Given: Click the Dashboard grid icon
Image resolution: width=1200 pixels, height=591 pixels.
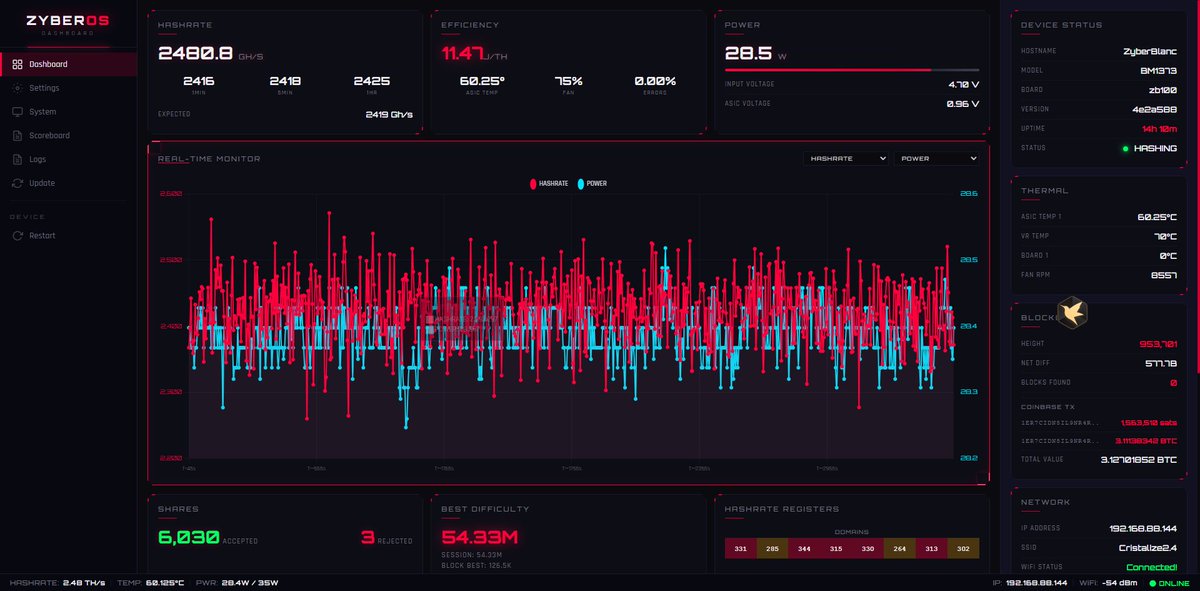Looking at the screenshot, I should 17,64.
